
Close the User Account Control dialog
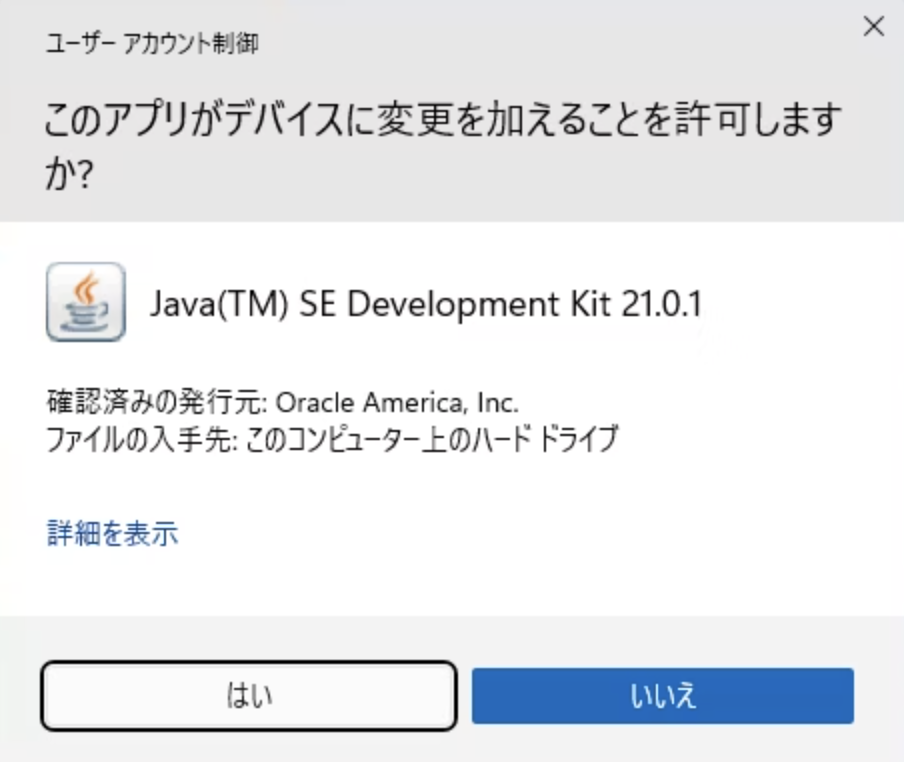point(874,26)
